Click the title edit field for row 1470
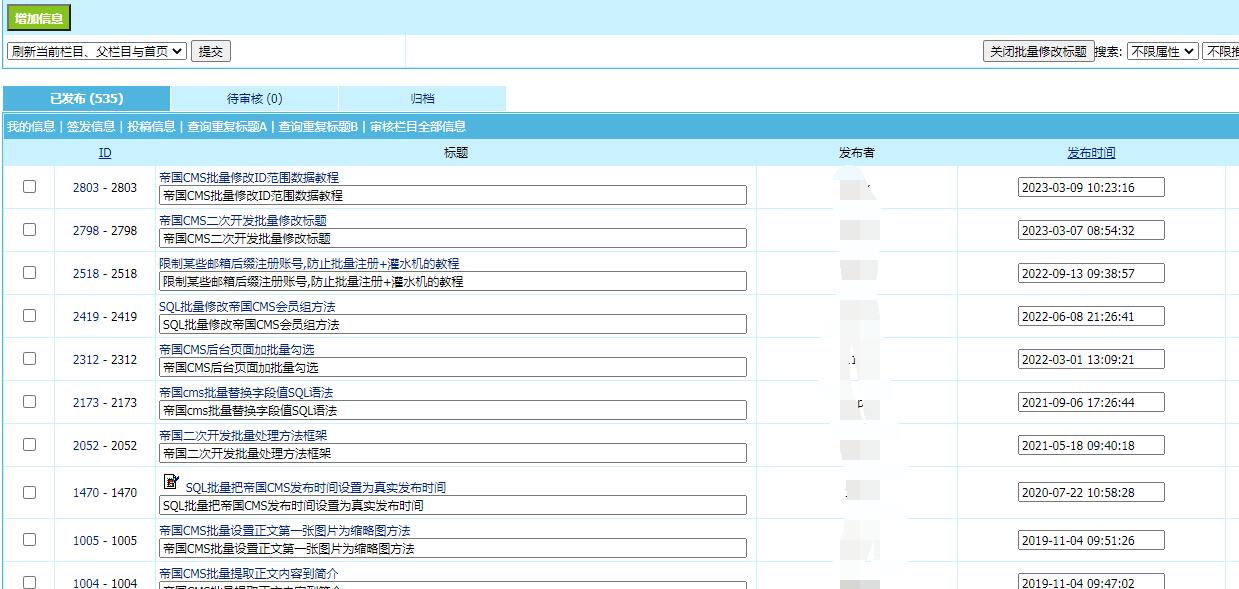Viewport: 1239px width, 589px height. pos(453,505)
